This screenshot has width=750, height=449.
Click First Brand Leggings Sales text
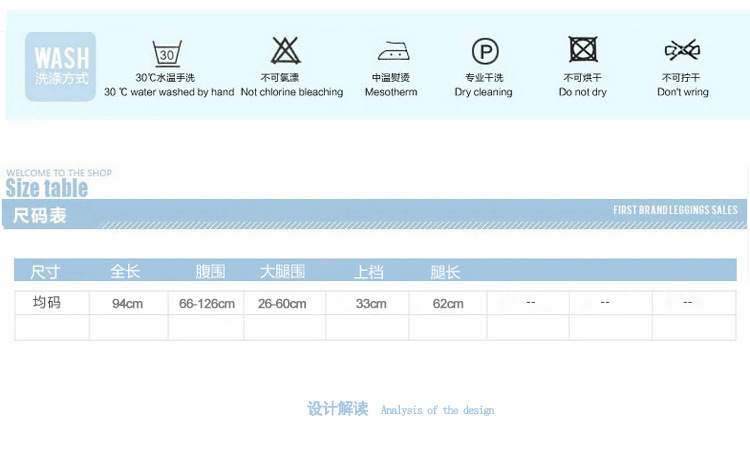(x=675, y=210)
